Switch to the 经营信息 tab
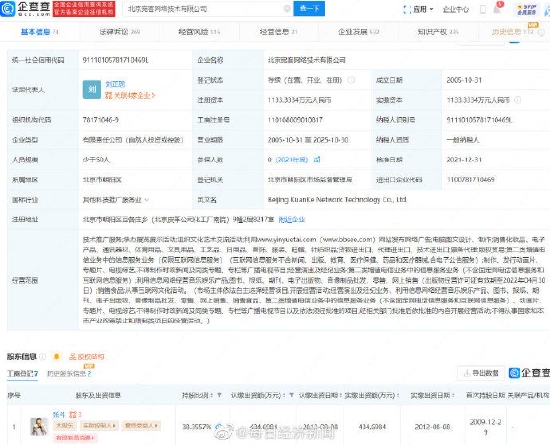The width and height of the screenshot is (550, 445). [x=279, y=32]
